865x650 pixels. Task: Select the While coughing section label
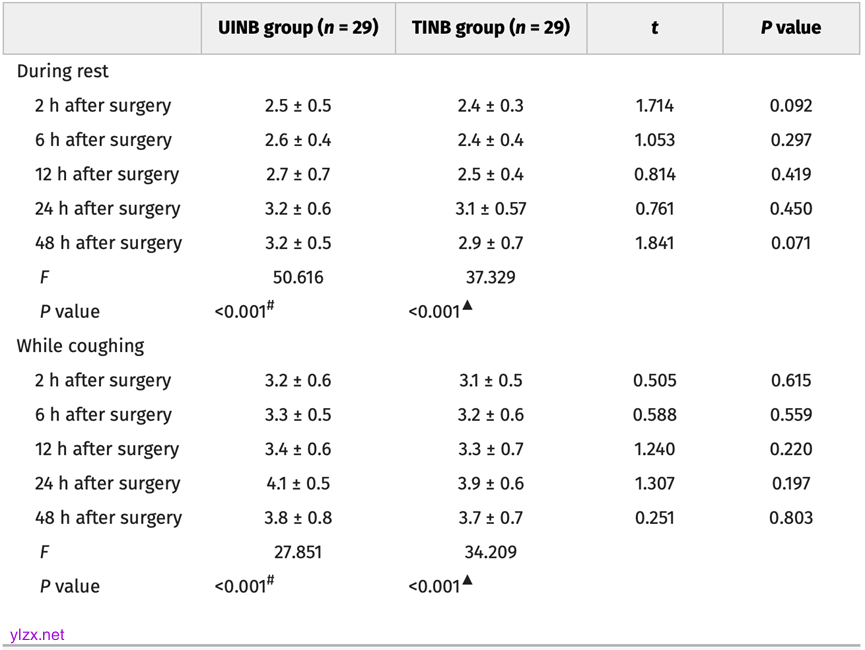(80, 346)
